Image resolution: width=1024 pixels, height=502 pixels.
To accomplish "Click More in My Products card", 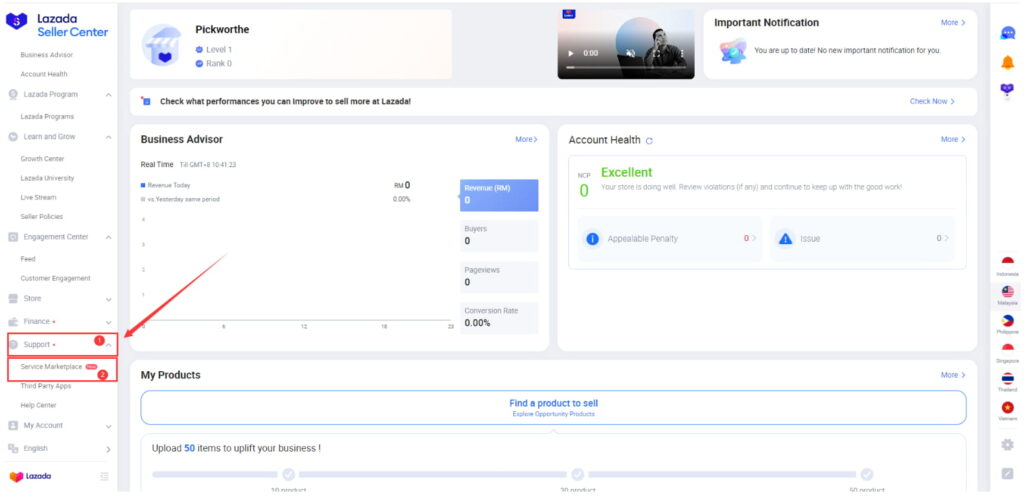I will point(953,375).
